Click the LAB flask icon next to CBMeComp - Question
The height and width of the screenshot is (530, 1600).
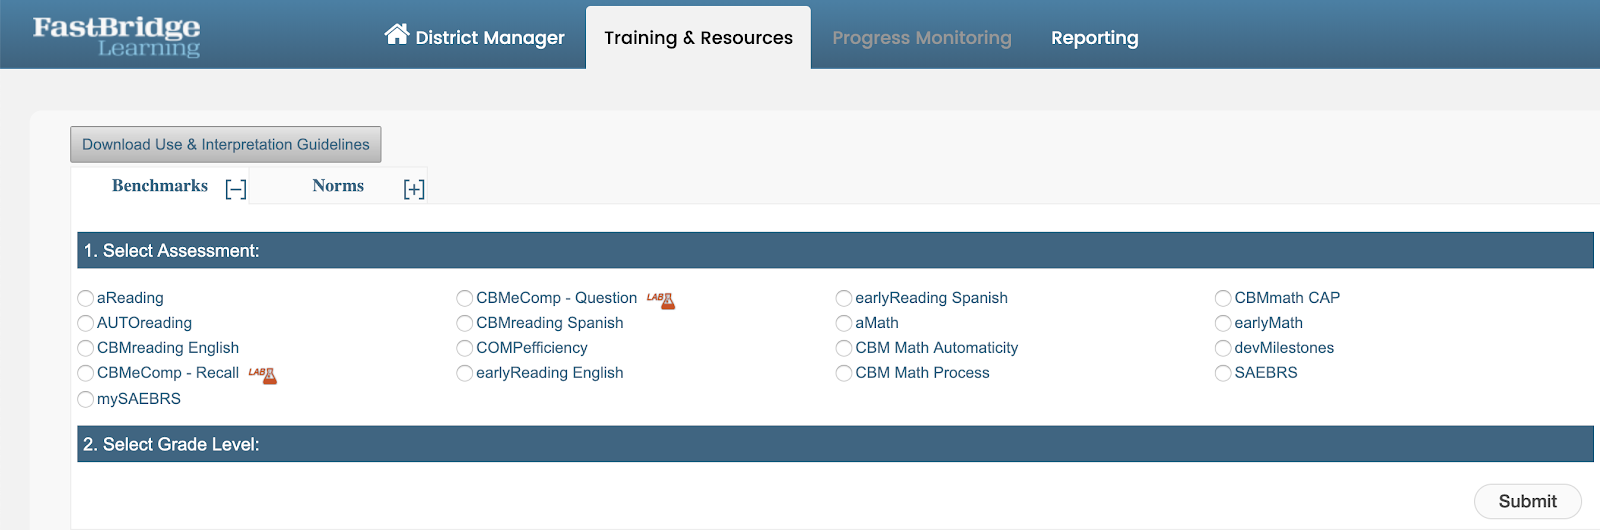tap(661, 299)
